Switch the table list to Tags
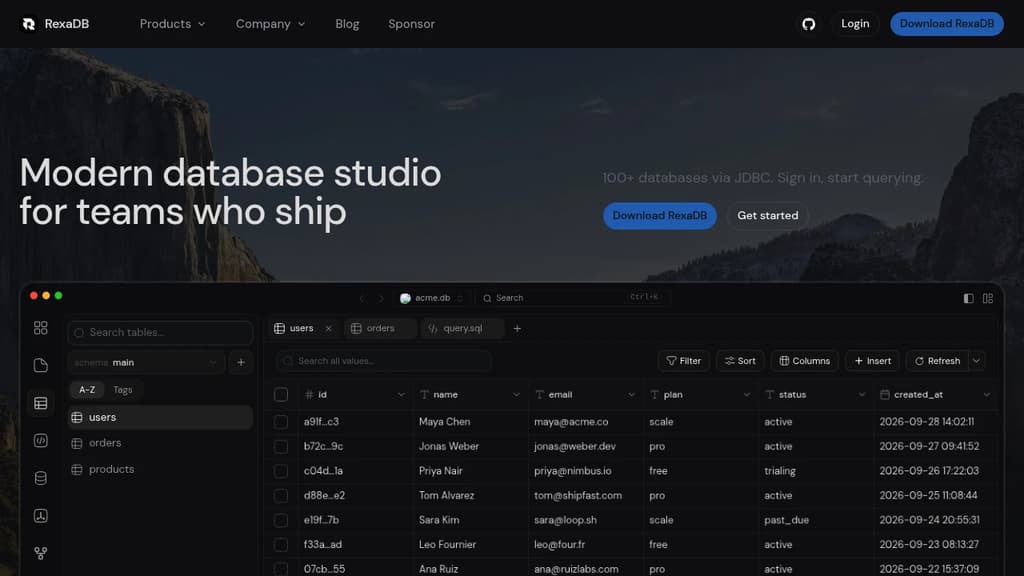This screenshot has width=1024, height=576. click(123, 390)
